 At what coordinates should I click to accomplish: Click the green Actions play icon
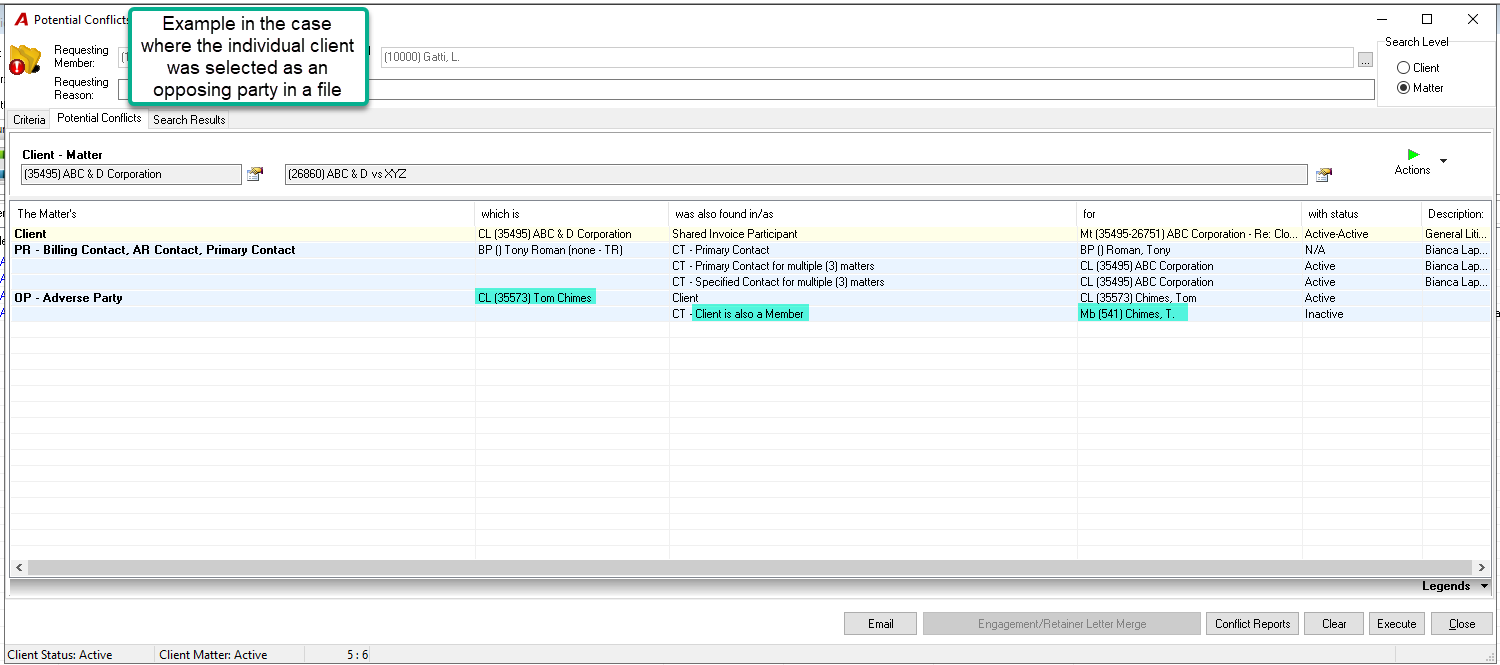coord(1413,155)
